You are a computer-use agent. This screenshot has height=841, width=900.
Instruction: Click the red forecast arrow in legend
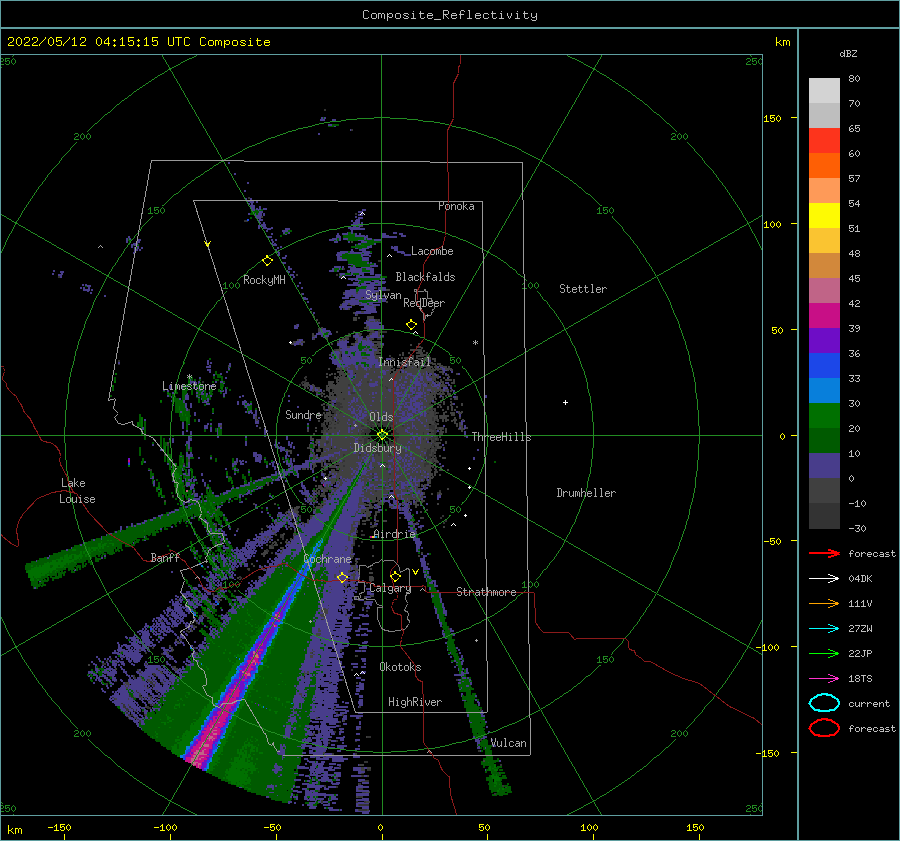(x=824, y=553)
